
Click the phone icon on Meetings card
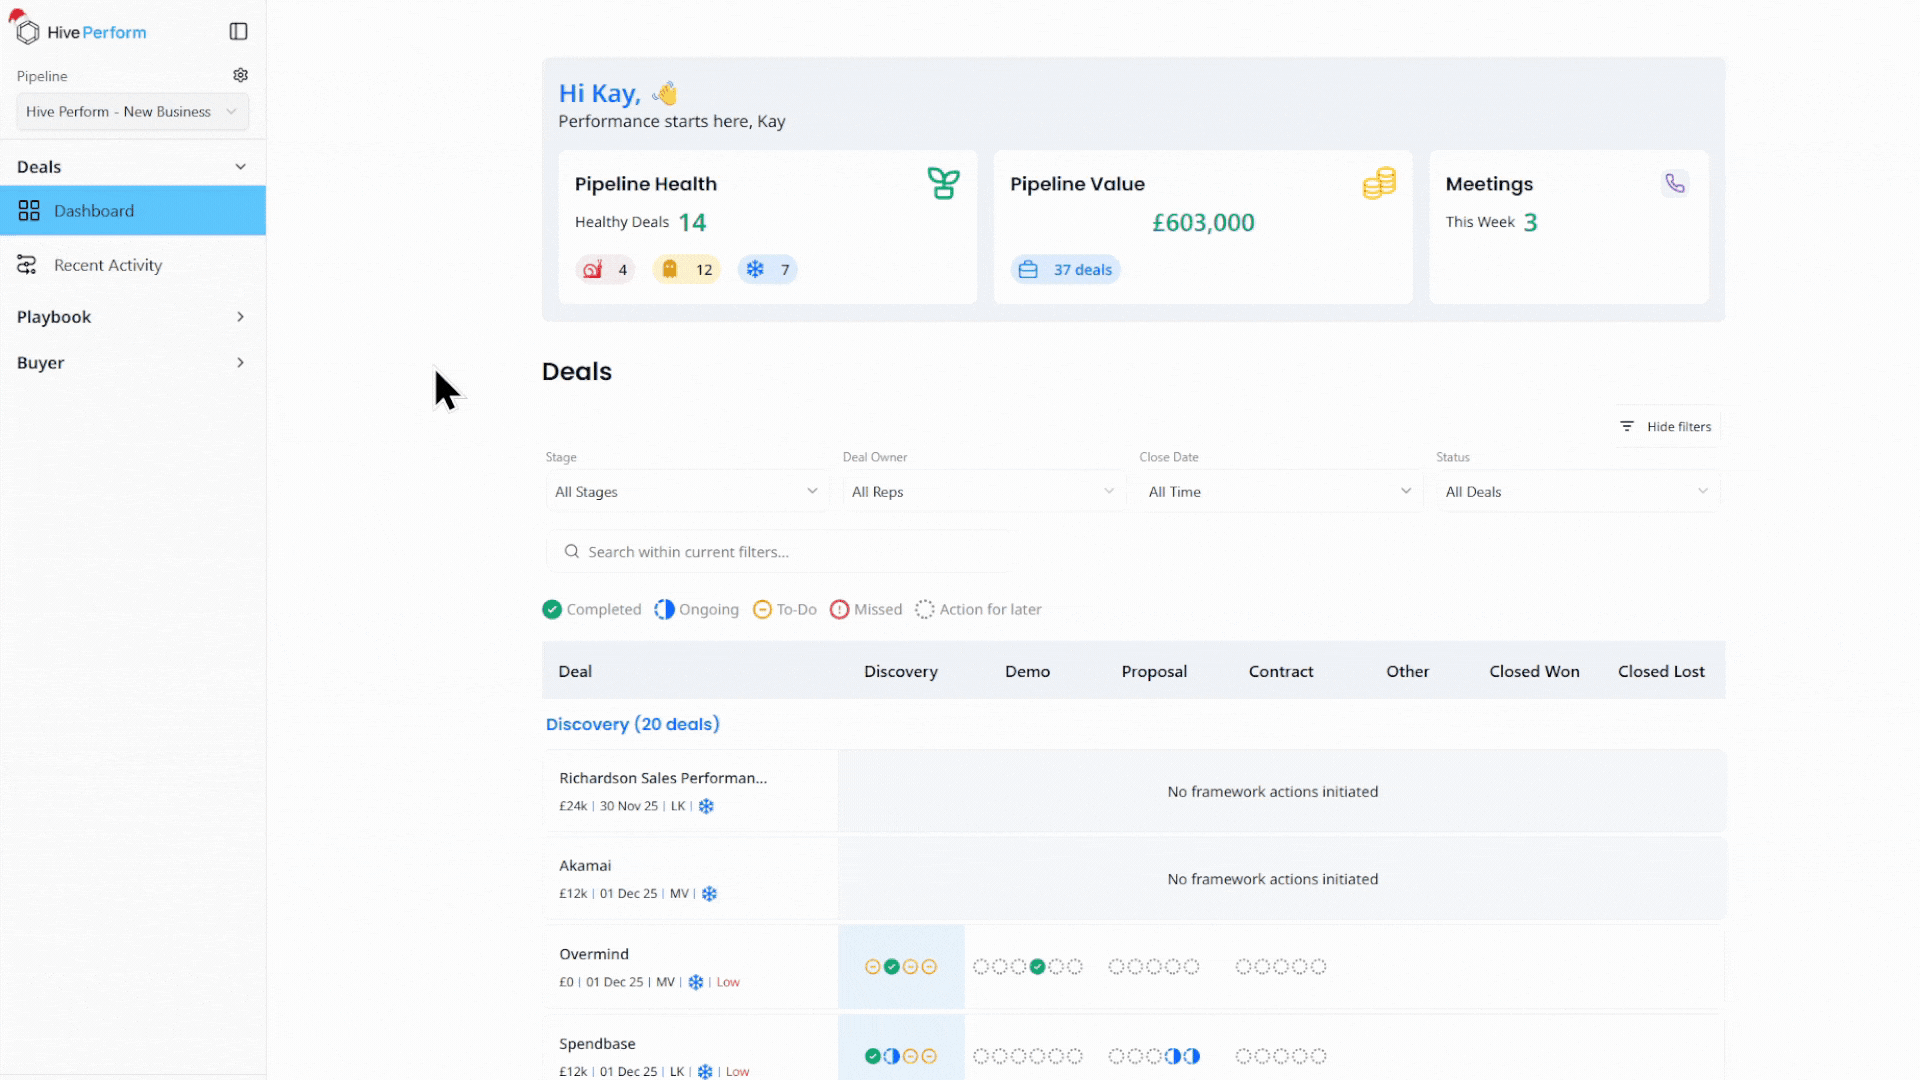(1675, 183)
